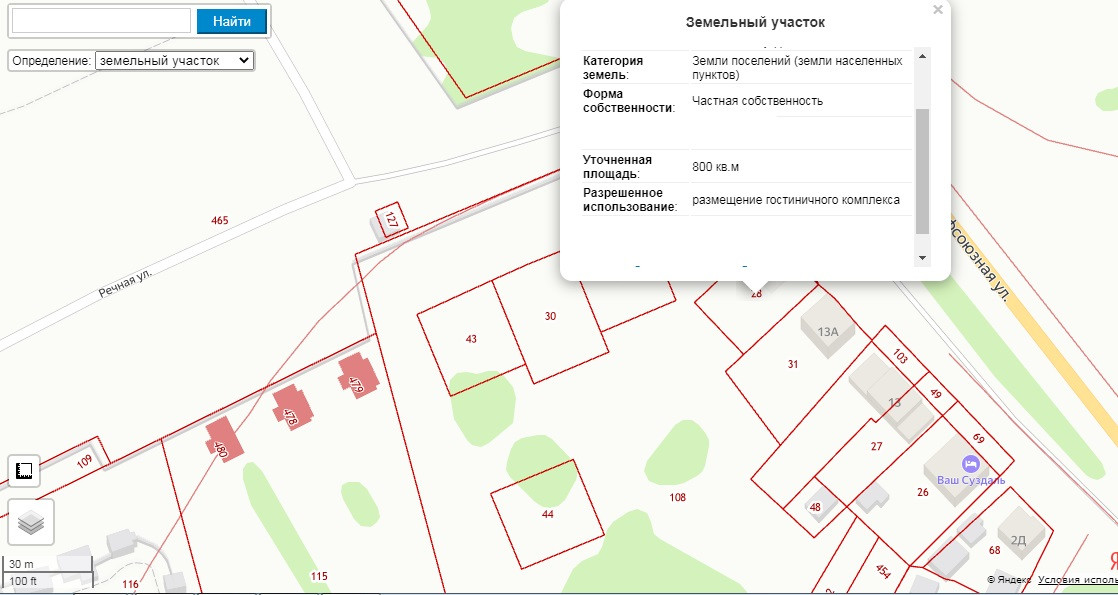Click popup scrollbar down arrow

pyautogui.click(x=922, y=258)
